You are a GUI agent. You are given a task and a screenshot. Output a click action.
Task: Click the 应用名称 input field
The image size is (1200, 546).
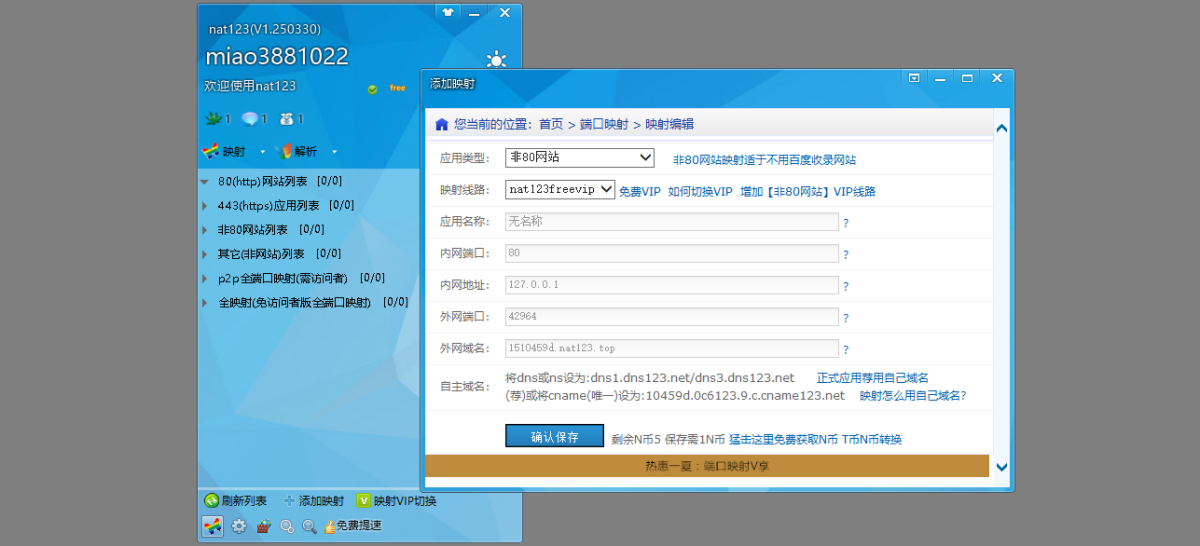(672, 222)
